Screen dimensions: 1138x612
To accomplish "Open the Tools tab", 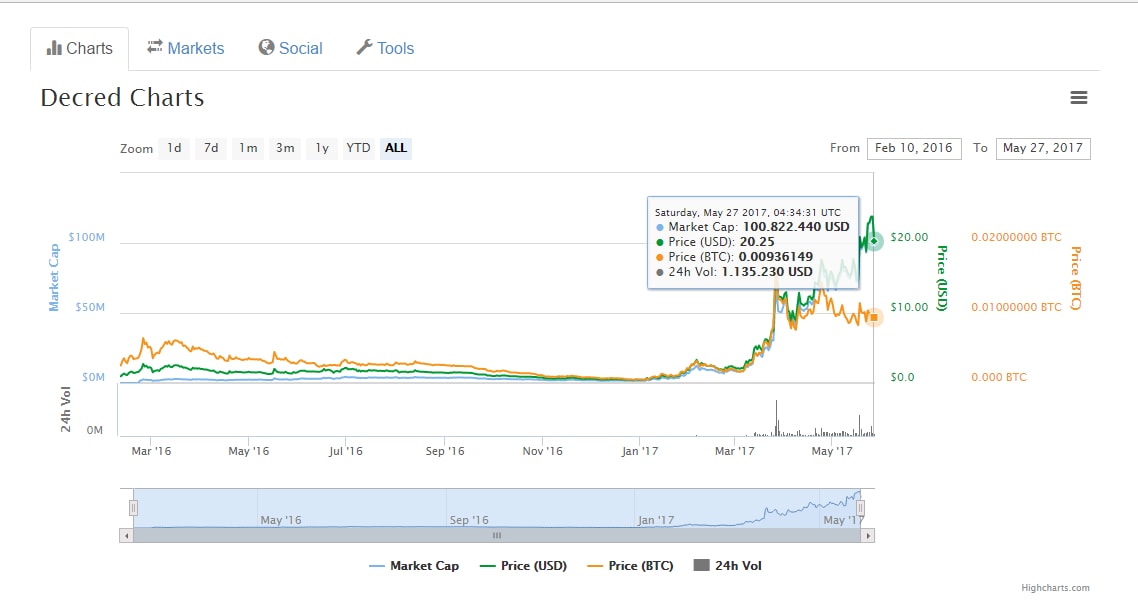I will (385, 49).
